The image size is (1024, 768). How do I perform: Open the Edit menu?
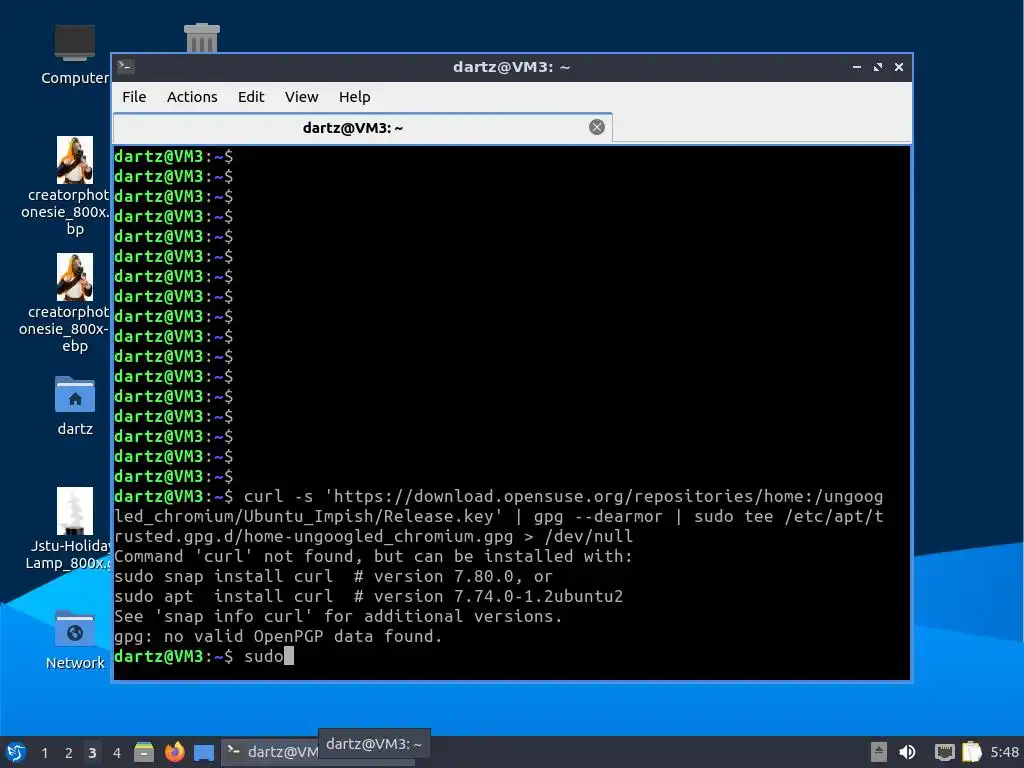251,97
